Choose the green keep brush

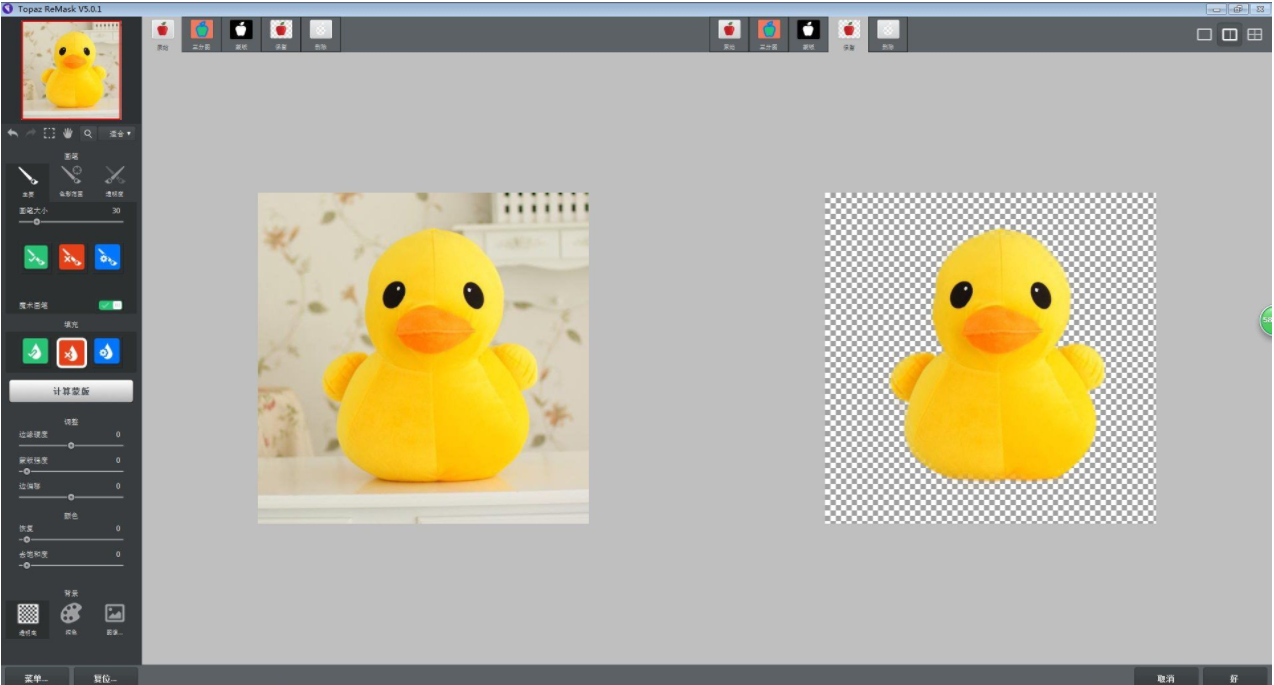point(36,257)
